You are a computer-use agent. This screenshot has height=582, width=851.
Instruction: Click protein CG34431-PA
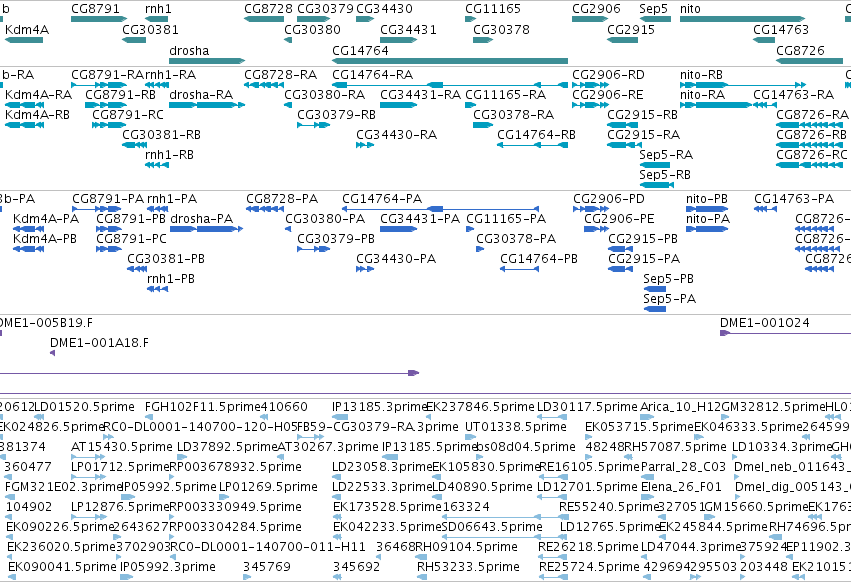(398, 229)
